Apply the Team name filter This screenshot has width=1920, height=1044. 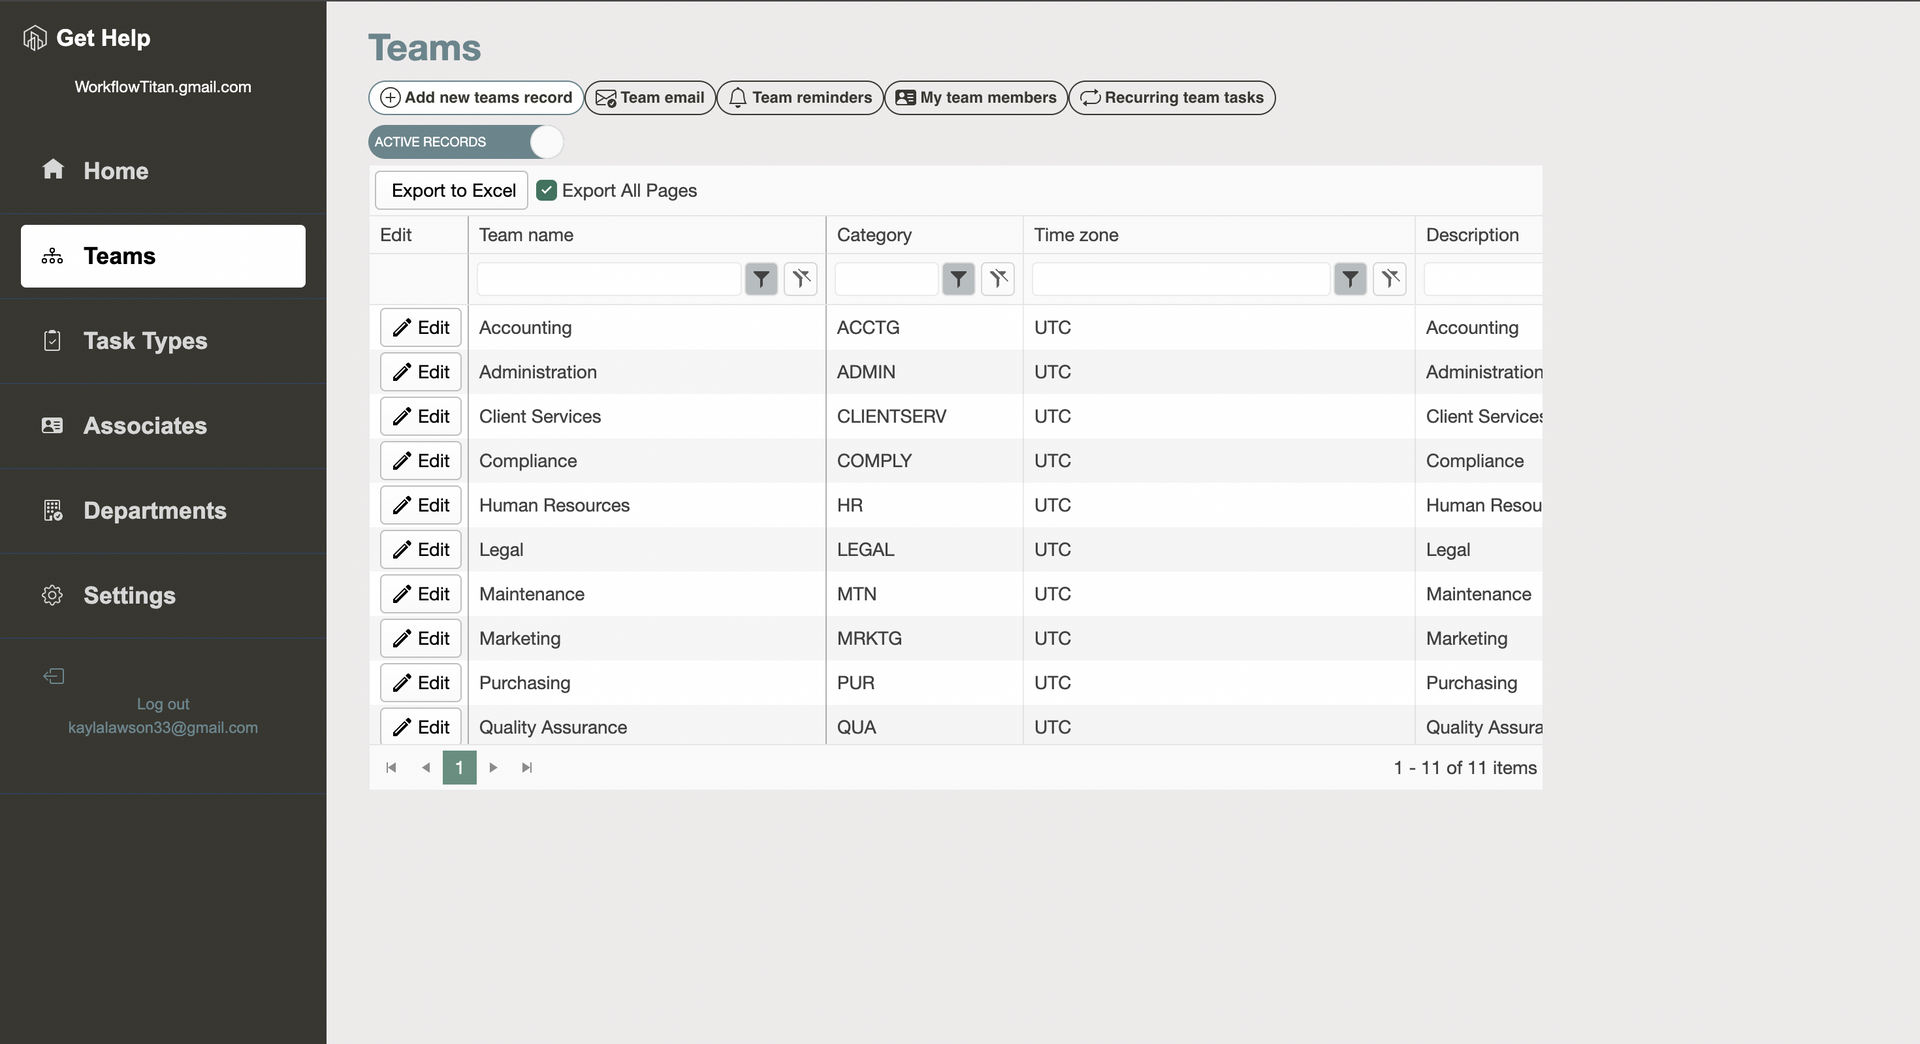pyautogui.click(x=762, y=279)
